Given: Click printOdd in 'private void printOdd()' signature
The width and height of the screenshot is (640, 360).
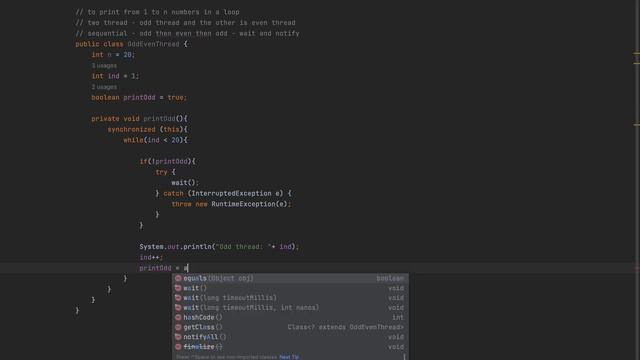Looking at the screenshot, I should point(159,119).
